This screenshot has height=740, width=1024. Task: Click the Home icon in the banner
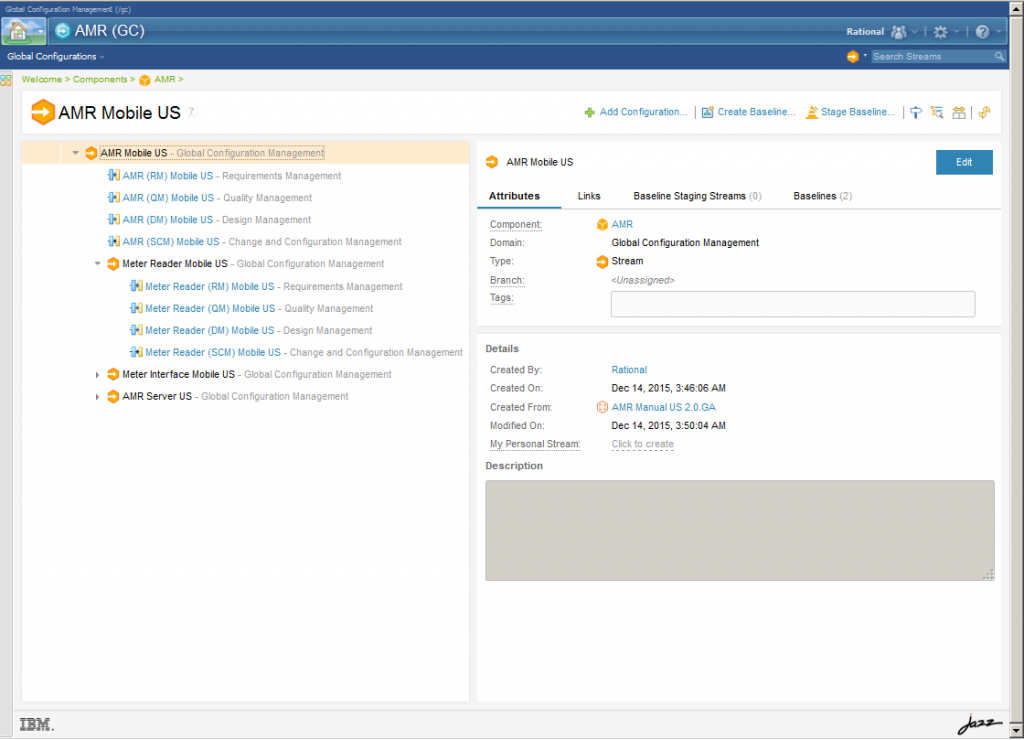(18, 31)
